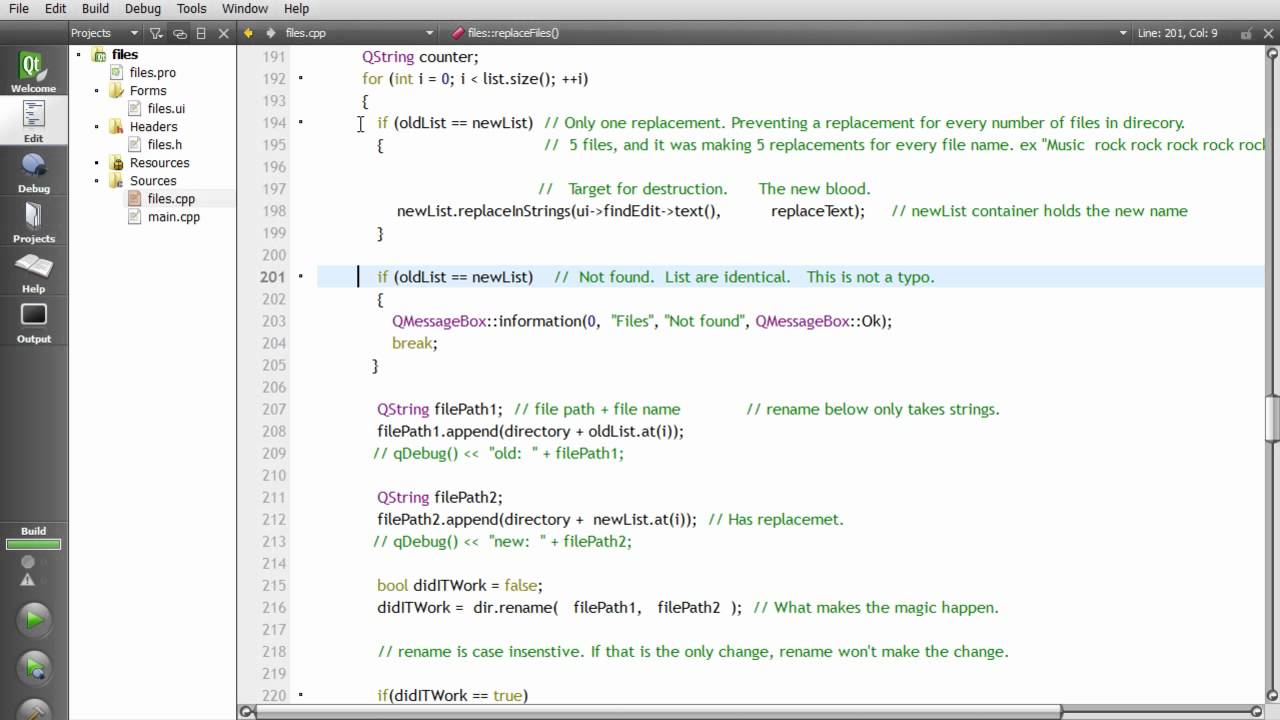Click line number 207 in gutter
This screenshot has width=1280, height=720.
click(273, 409)
